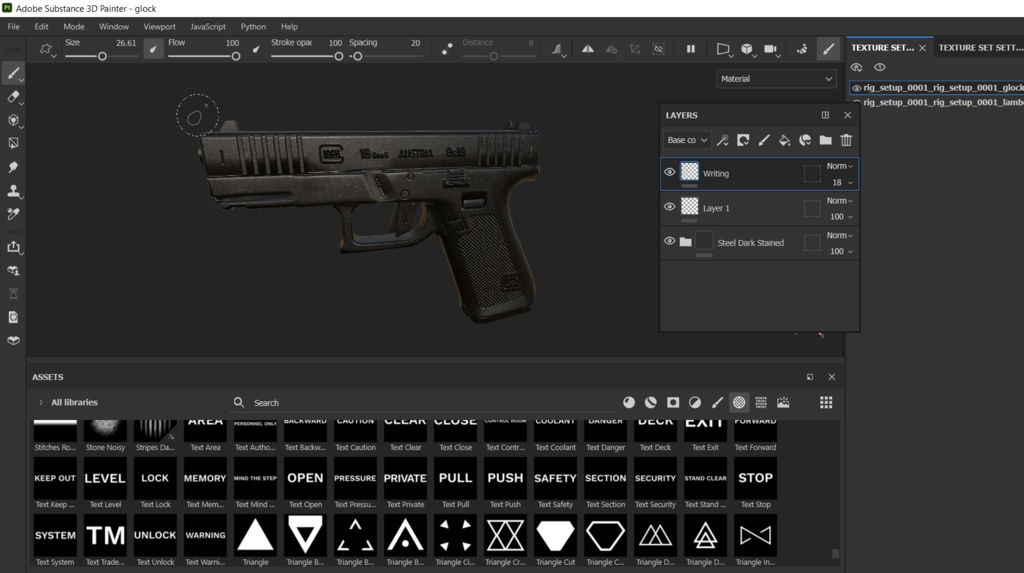Open Writing layer blend mode dropdown

coord(840,166)
